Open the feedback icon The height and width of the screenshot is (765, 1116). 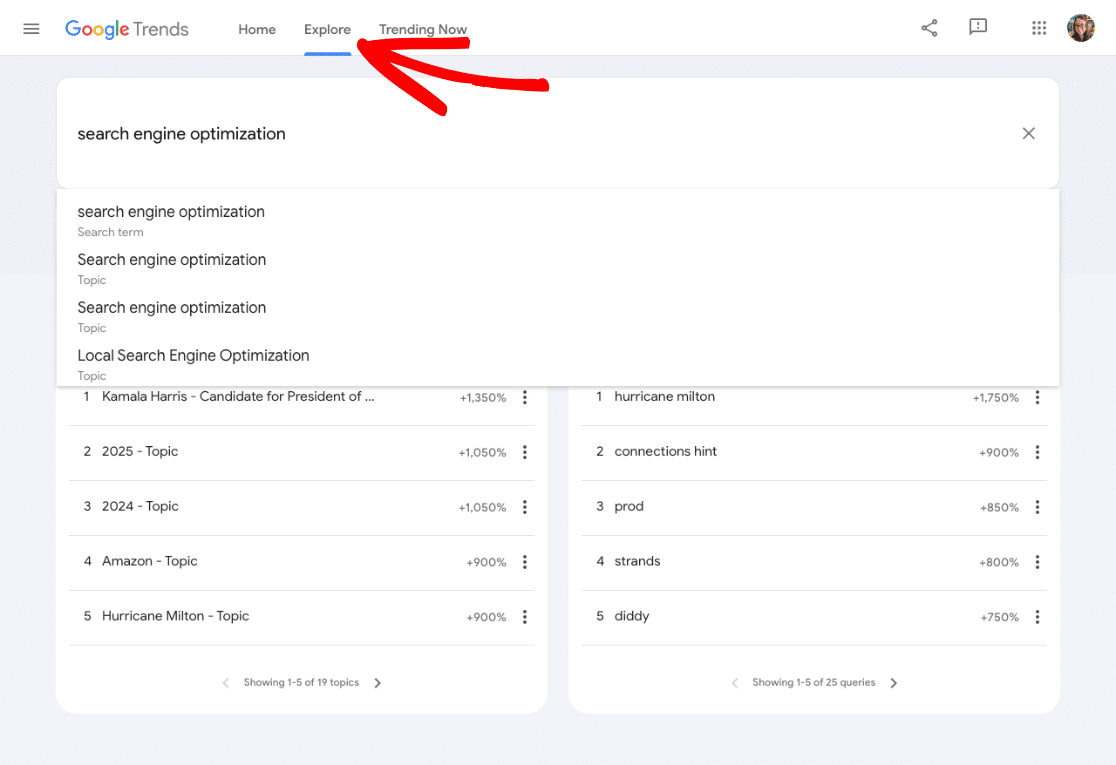[977, 28]
